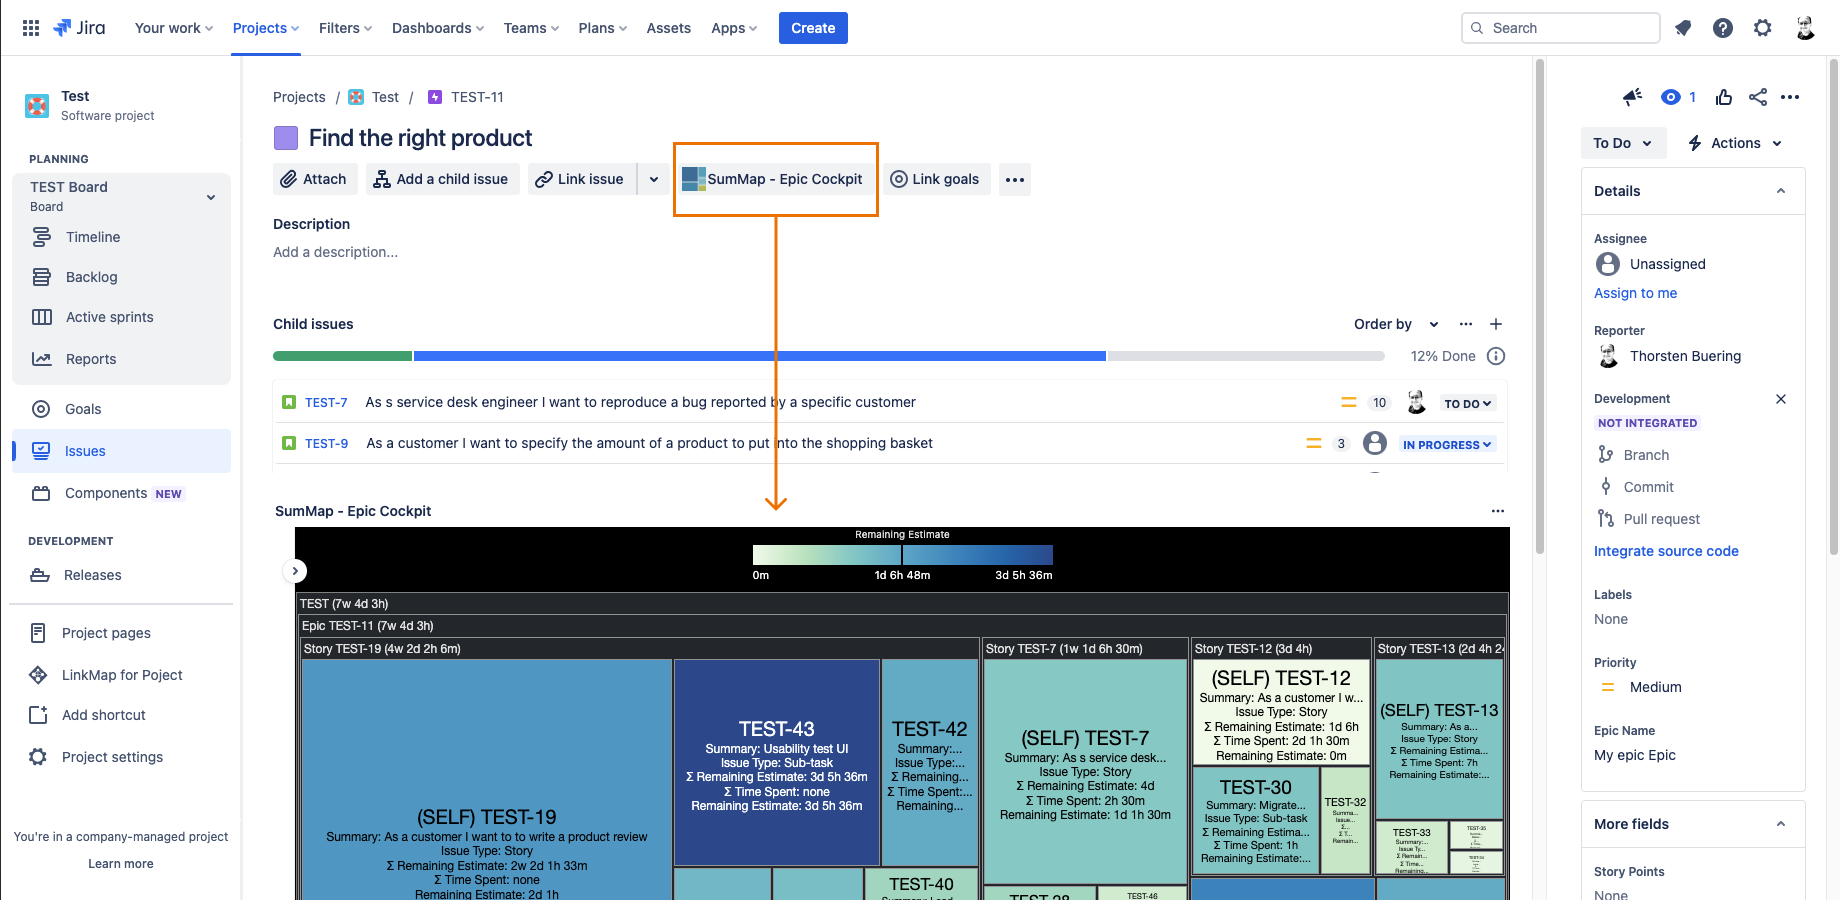
Task: Click Integrate source code link
Action: pos(1666,551)
